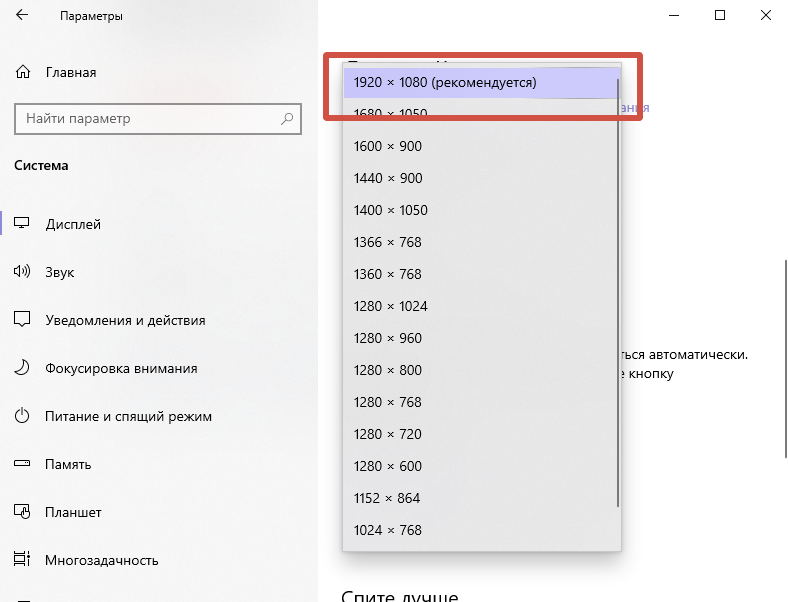This screenshot has width=788, height=602.
Task: Select 1920 × 1080 (рекомендуется) resolution
Action: (x=445, y=82)
